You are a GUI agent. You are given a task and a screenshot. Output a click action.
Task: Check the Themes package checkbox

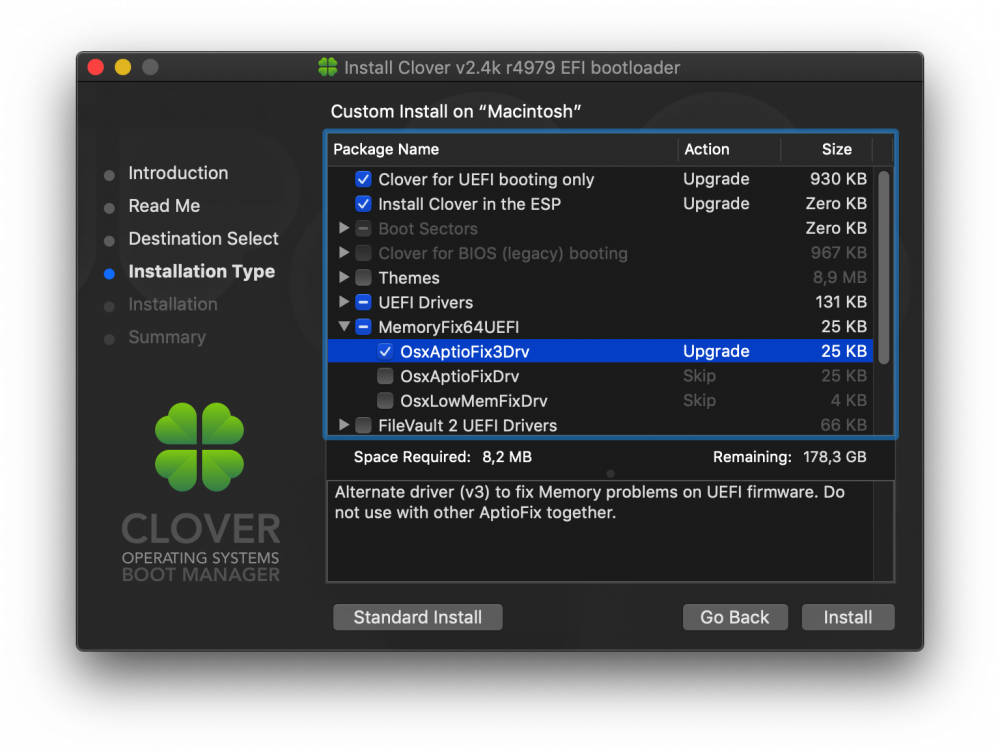[x=363, y=277]
